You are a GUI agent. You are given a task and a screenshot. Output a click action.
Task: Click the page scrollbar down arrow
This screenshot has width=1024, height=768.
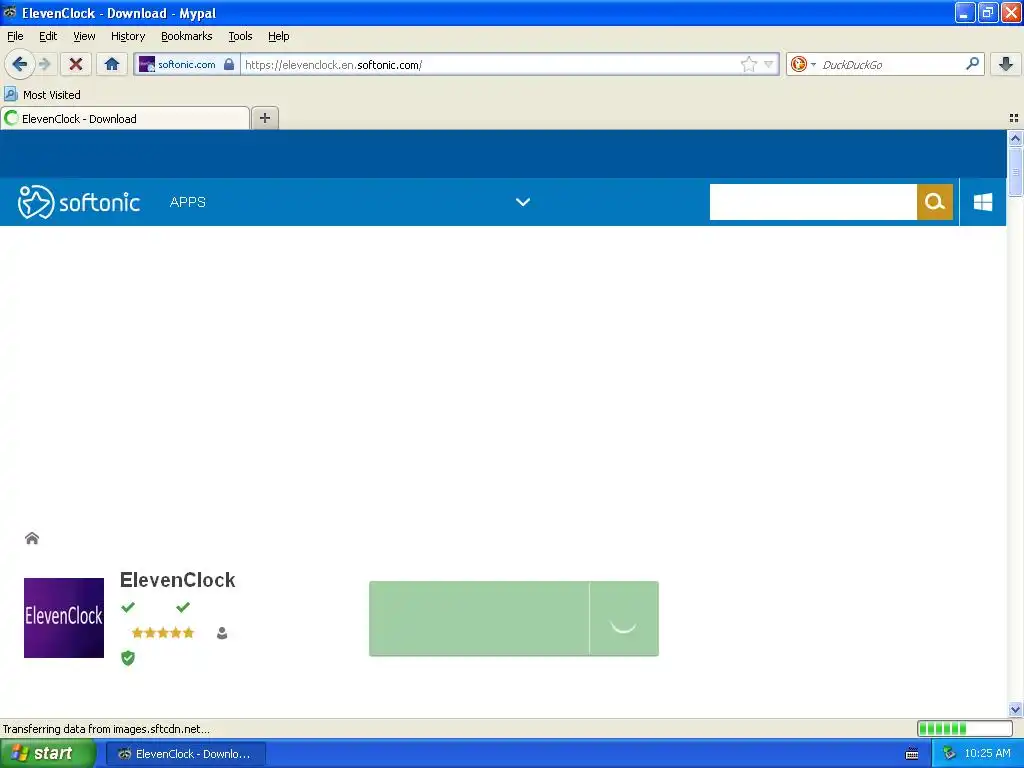pyautogui.click(x=1015, y=709)
